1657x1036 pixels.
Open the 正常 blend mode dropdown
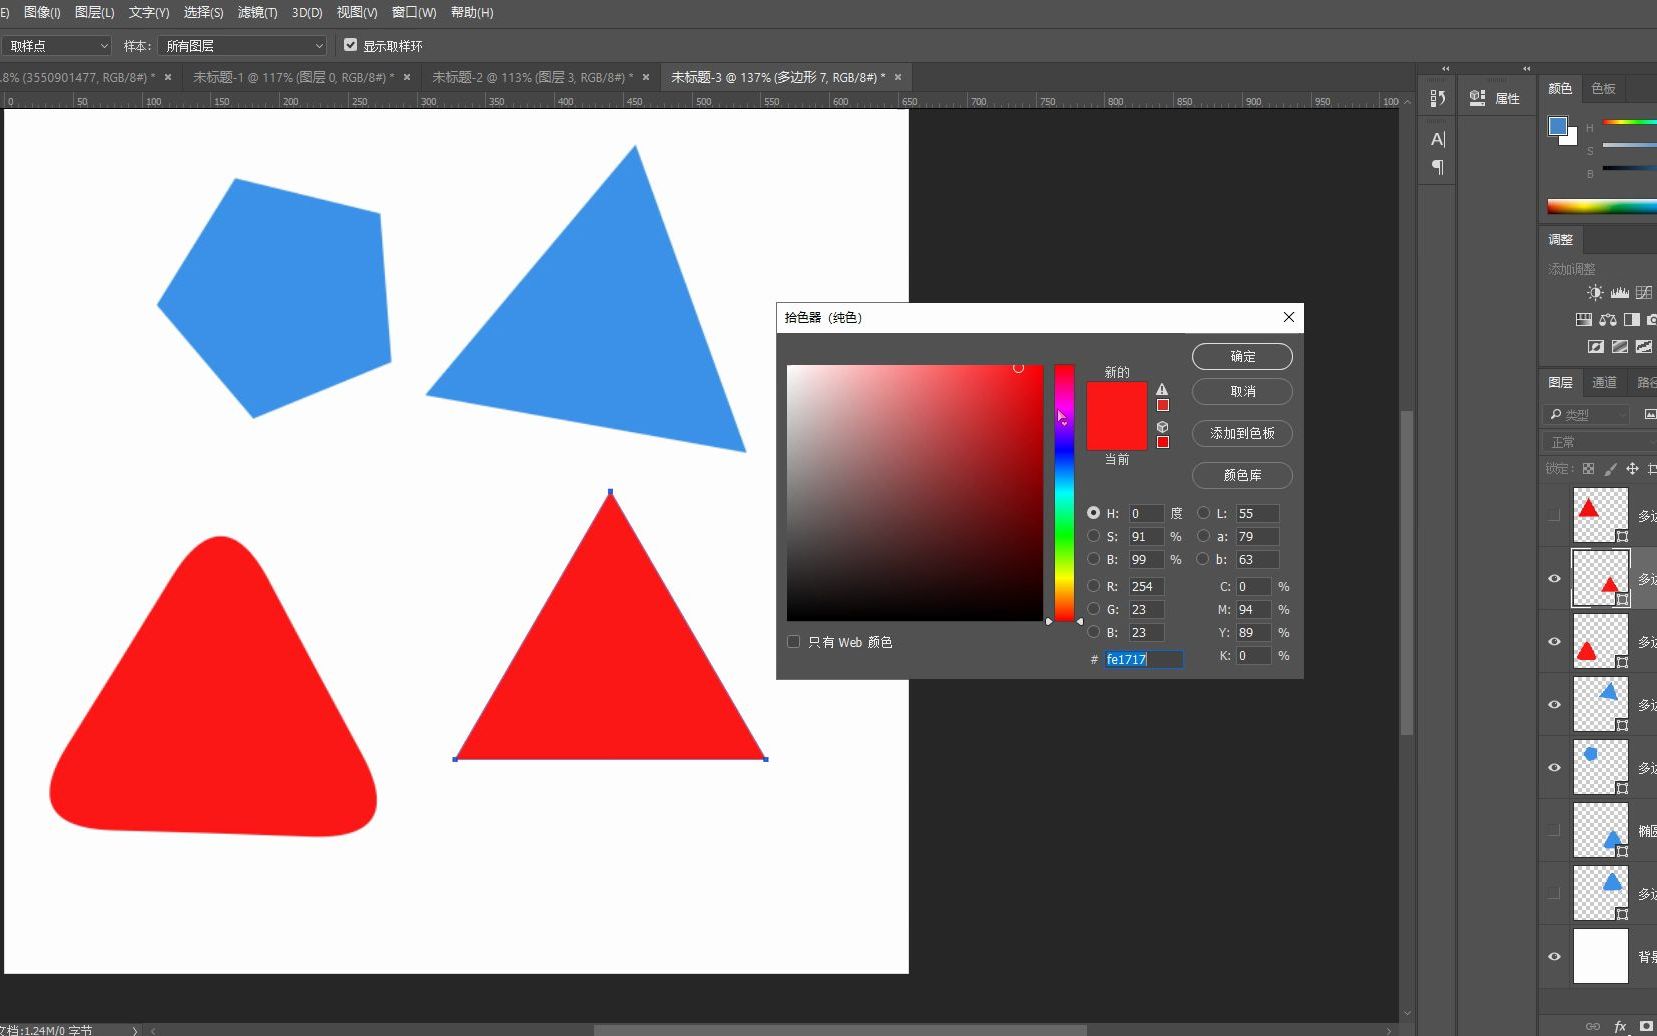coord(1598,442)
